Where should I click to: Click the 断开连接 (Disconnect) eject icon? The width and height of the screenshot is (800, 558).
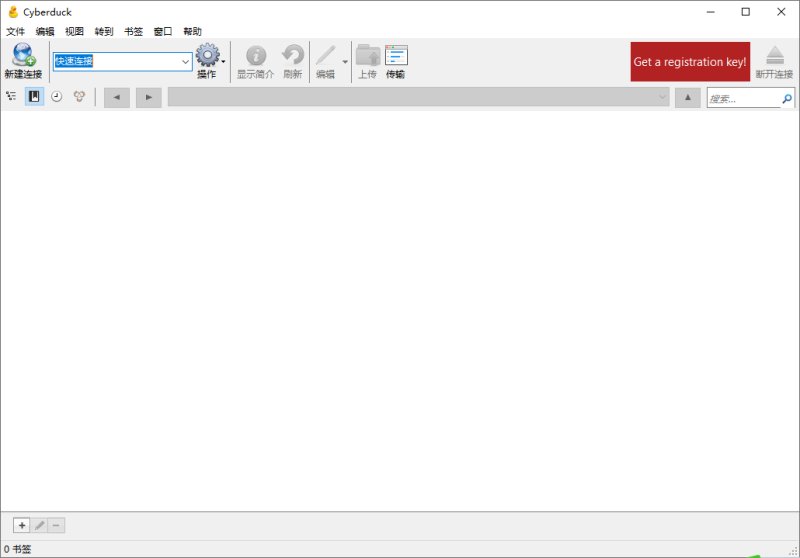pos(774,55)
